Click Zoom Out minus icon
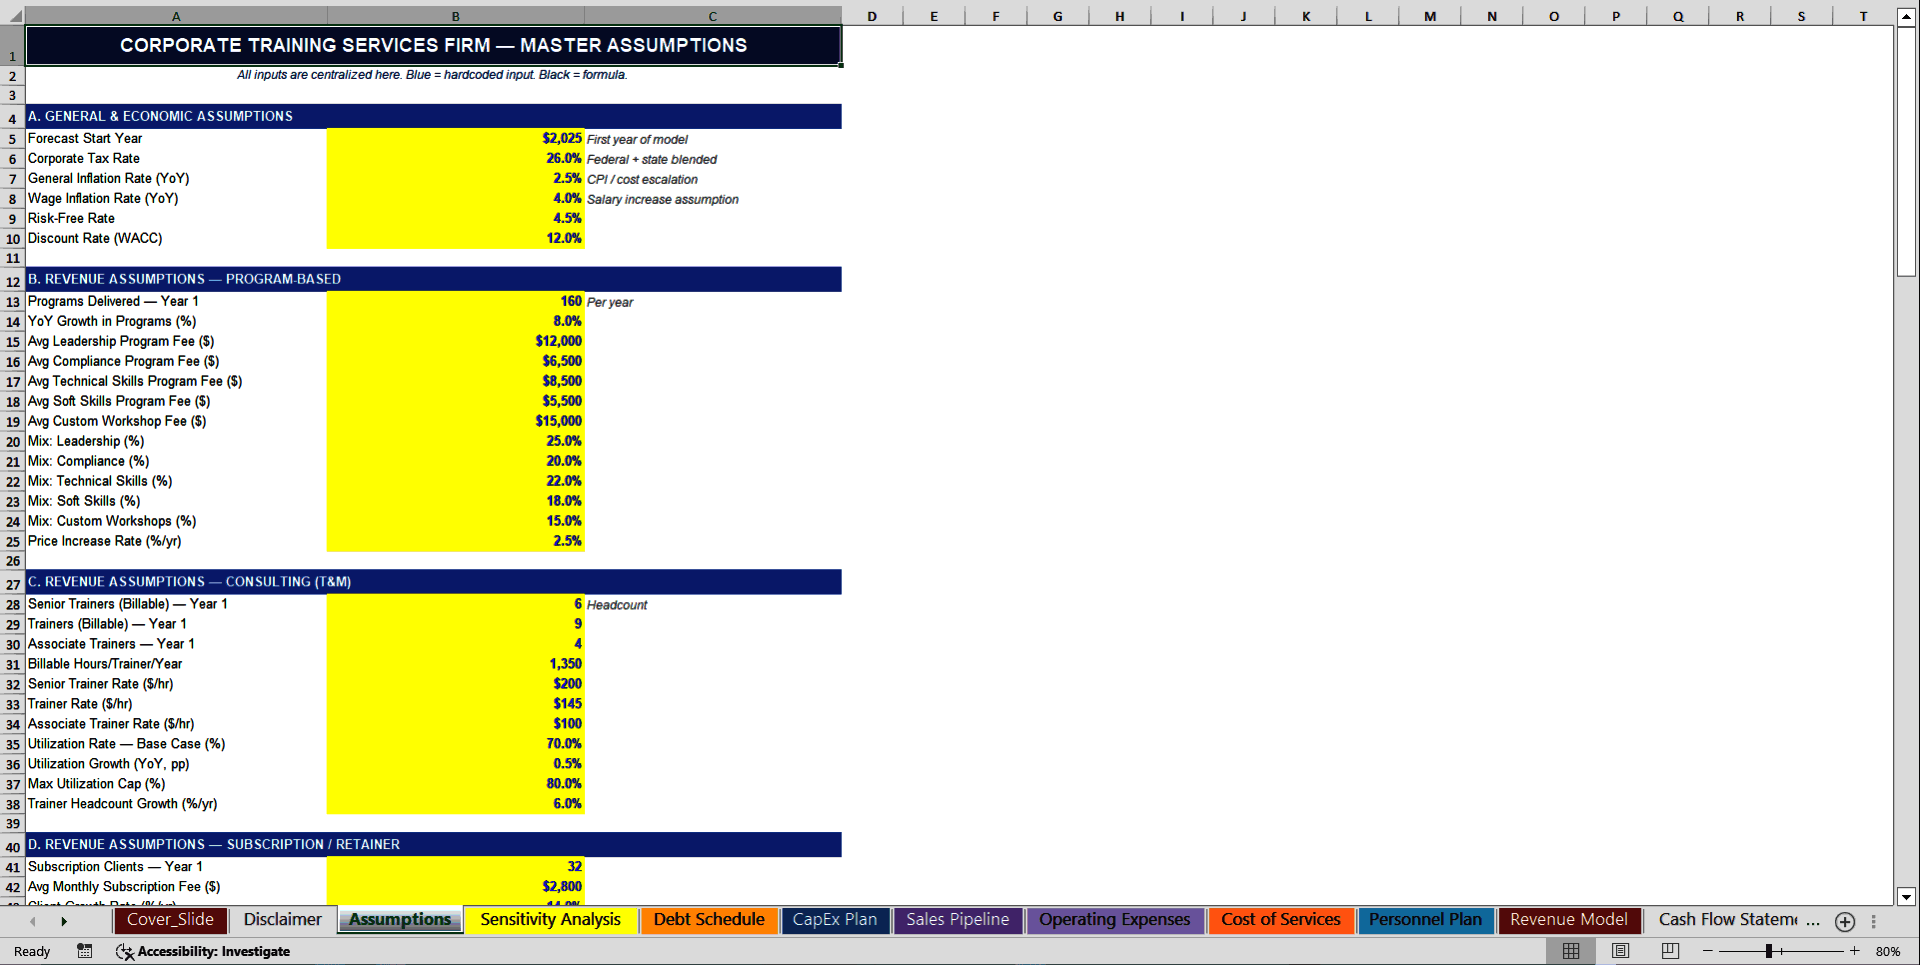The height and width of the screenshot is (965, 1920). click(1708, 951)
